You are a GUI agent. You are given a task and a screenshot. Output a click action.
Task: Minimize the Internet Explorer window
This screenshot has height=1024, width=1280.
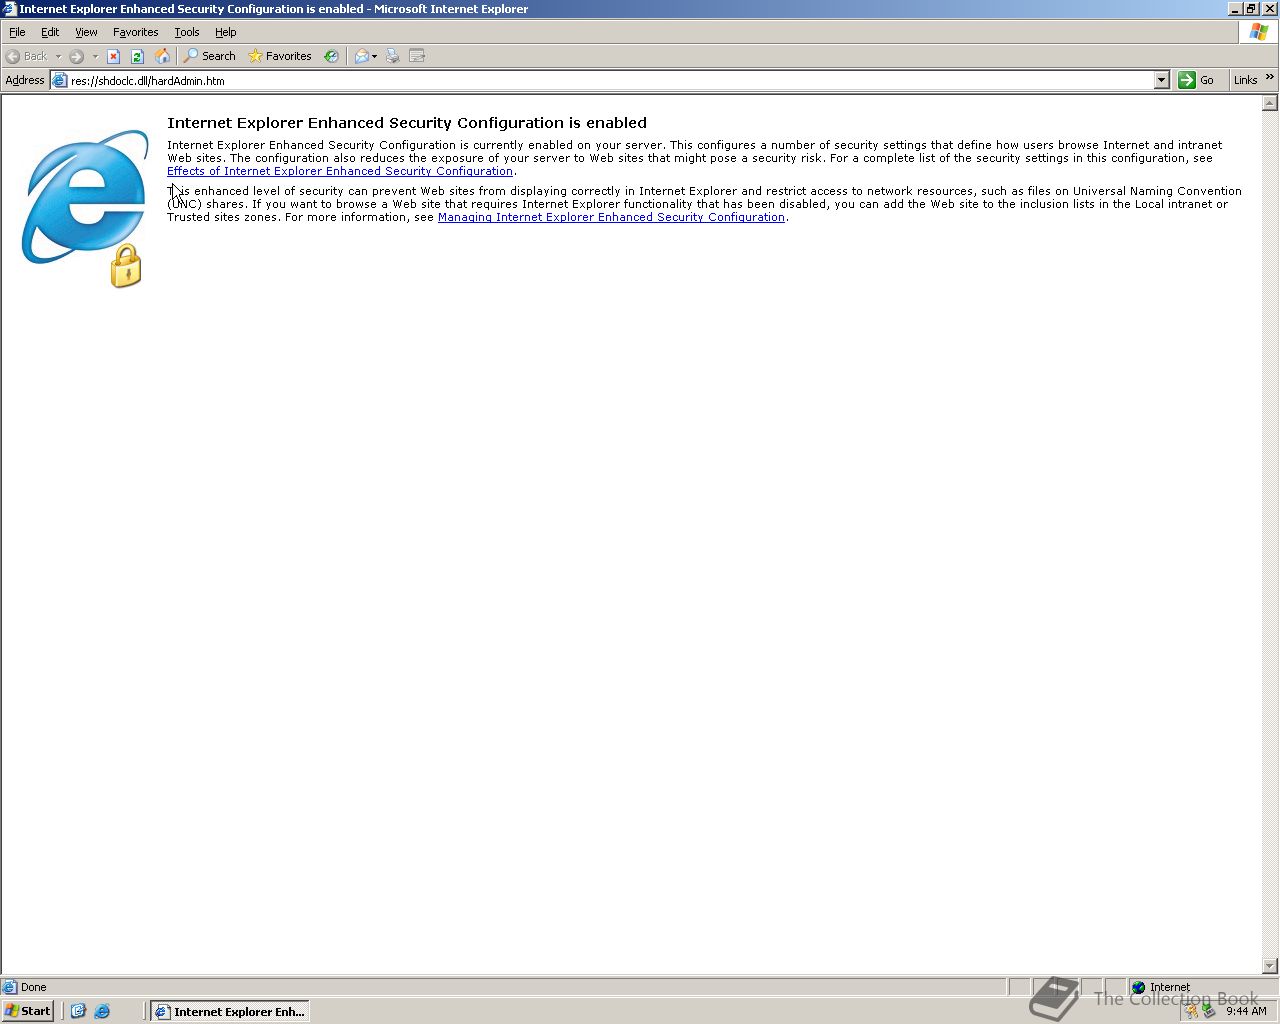(1236, 9)
